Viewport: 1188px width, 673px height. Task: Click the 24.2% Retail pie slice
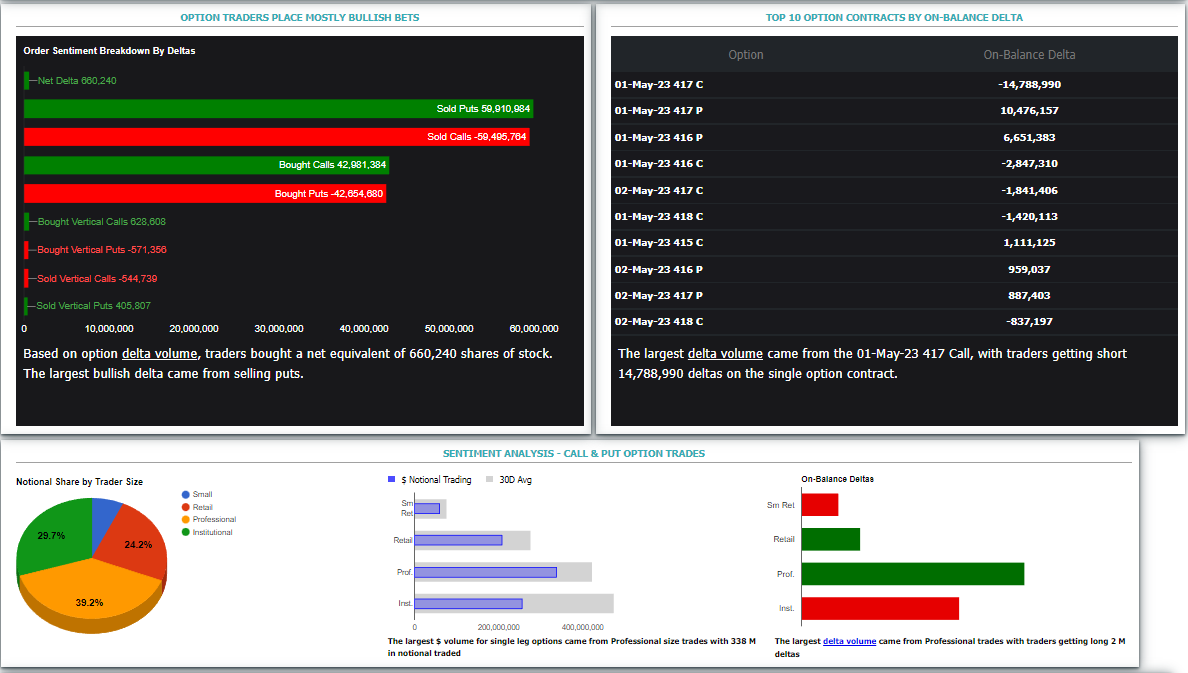point(135,543)
